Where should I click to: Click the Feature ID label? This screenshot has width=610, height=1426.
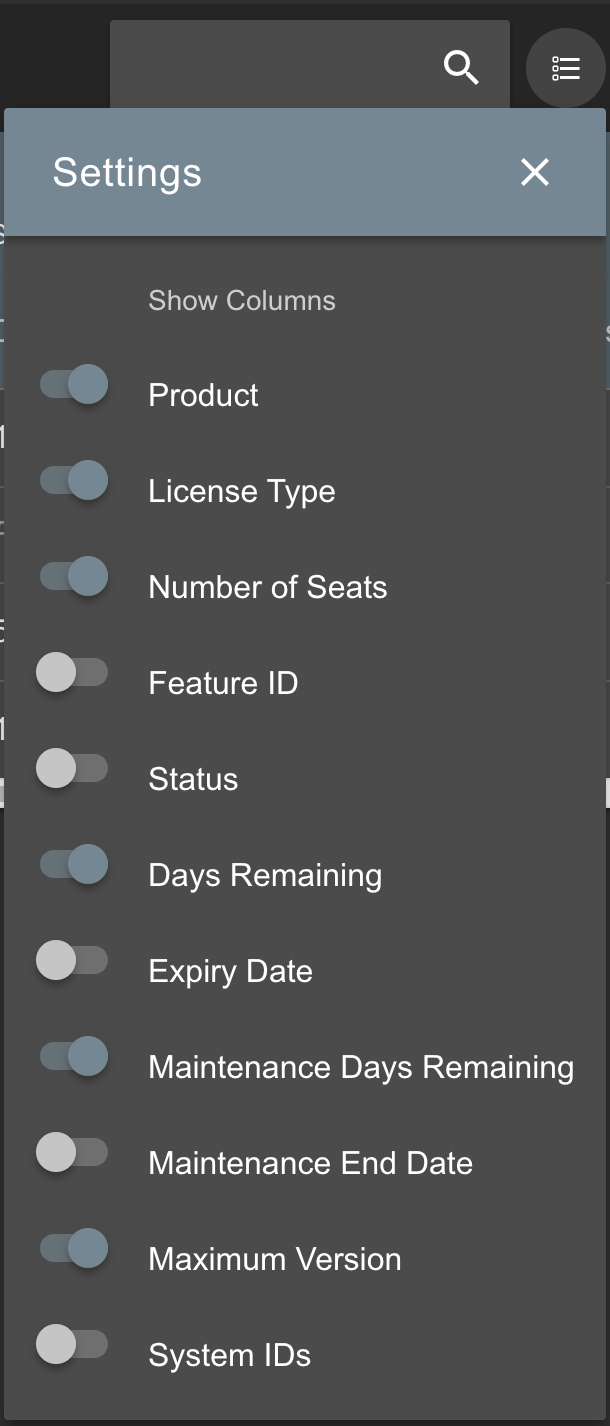click(x=223, y=683)
